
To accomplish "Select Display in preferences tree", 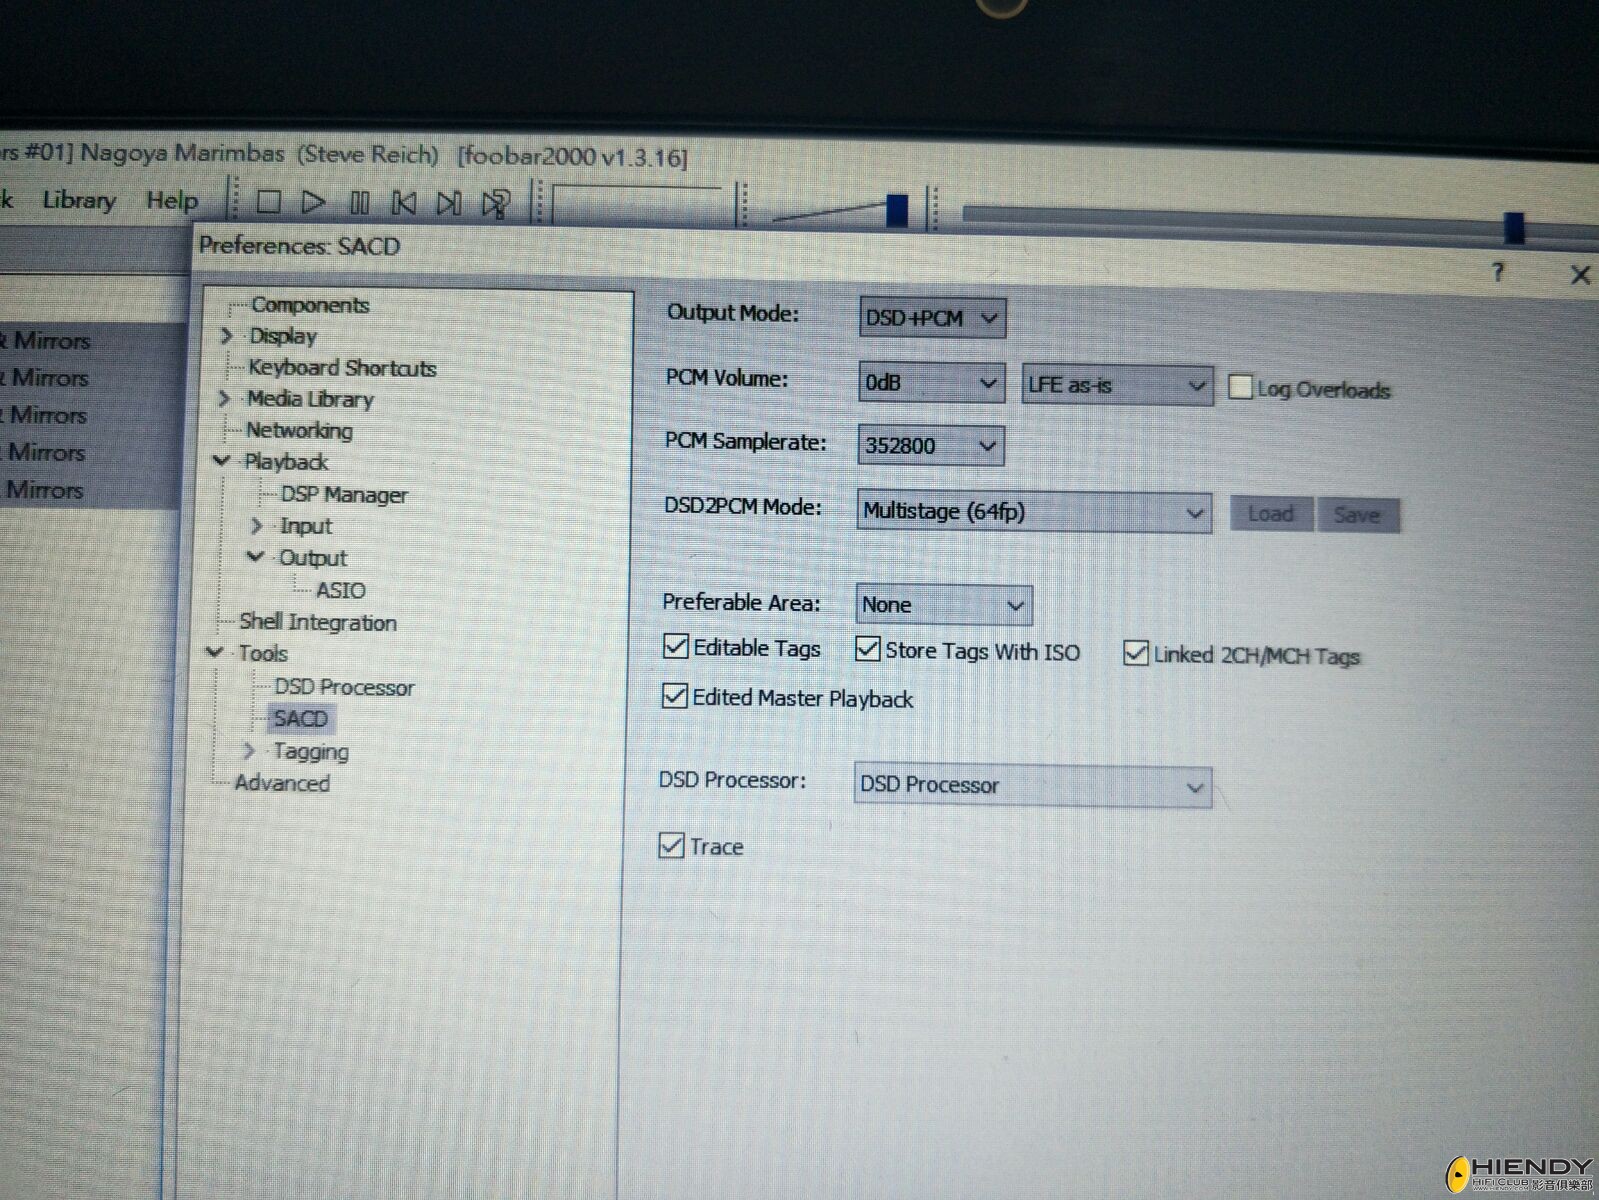I will (283, 336).
